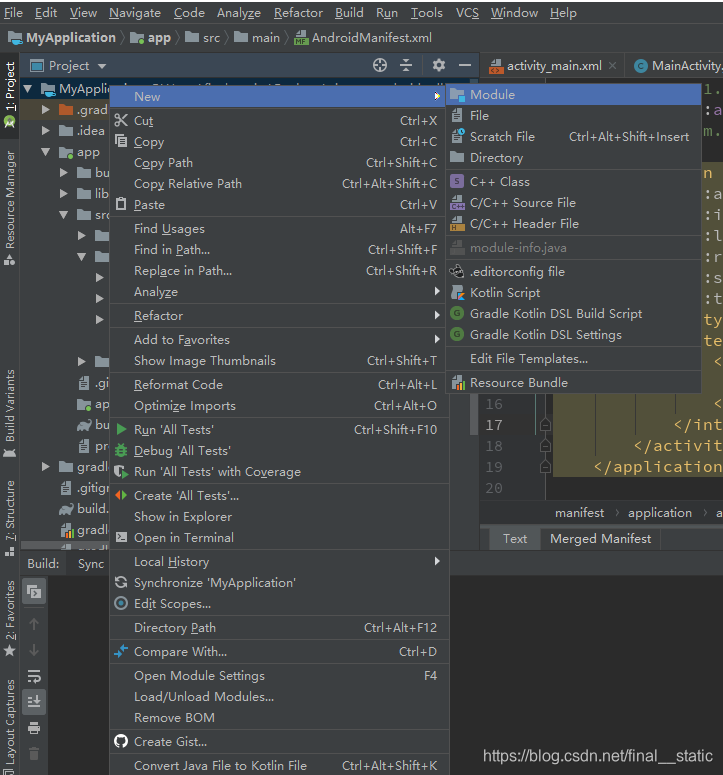Toggle the Structure side tab
The image size is (723, 775).
10,518
